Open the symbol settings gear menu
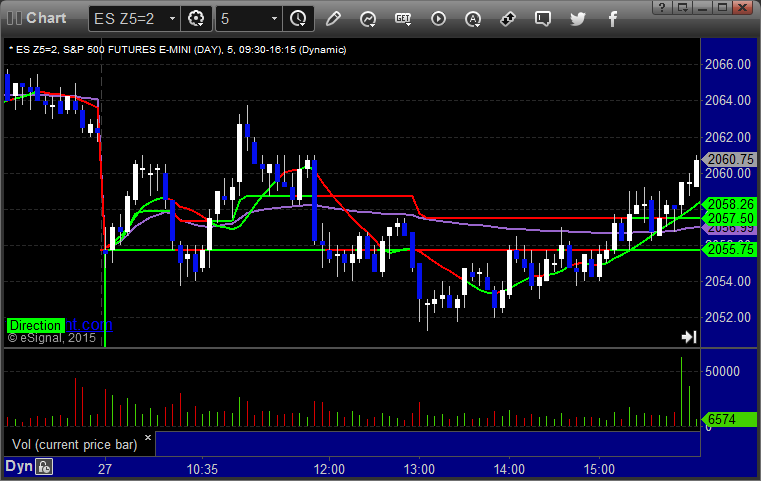This screenshot has width=761, height=481. 196,19
